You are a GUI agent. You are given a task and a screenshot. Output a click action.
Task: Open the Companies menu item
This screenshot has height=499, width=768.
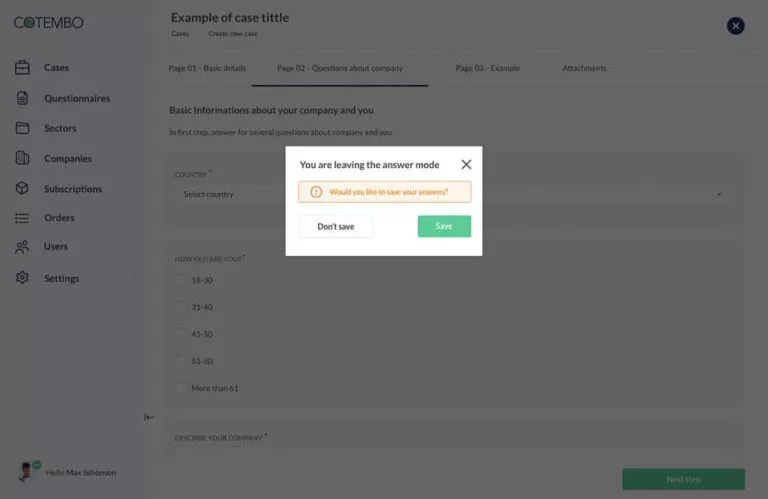(x=68, y=159)
